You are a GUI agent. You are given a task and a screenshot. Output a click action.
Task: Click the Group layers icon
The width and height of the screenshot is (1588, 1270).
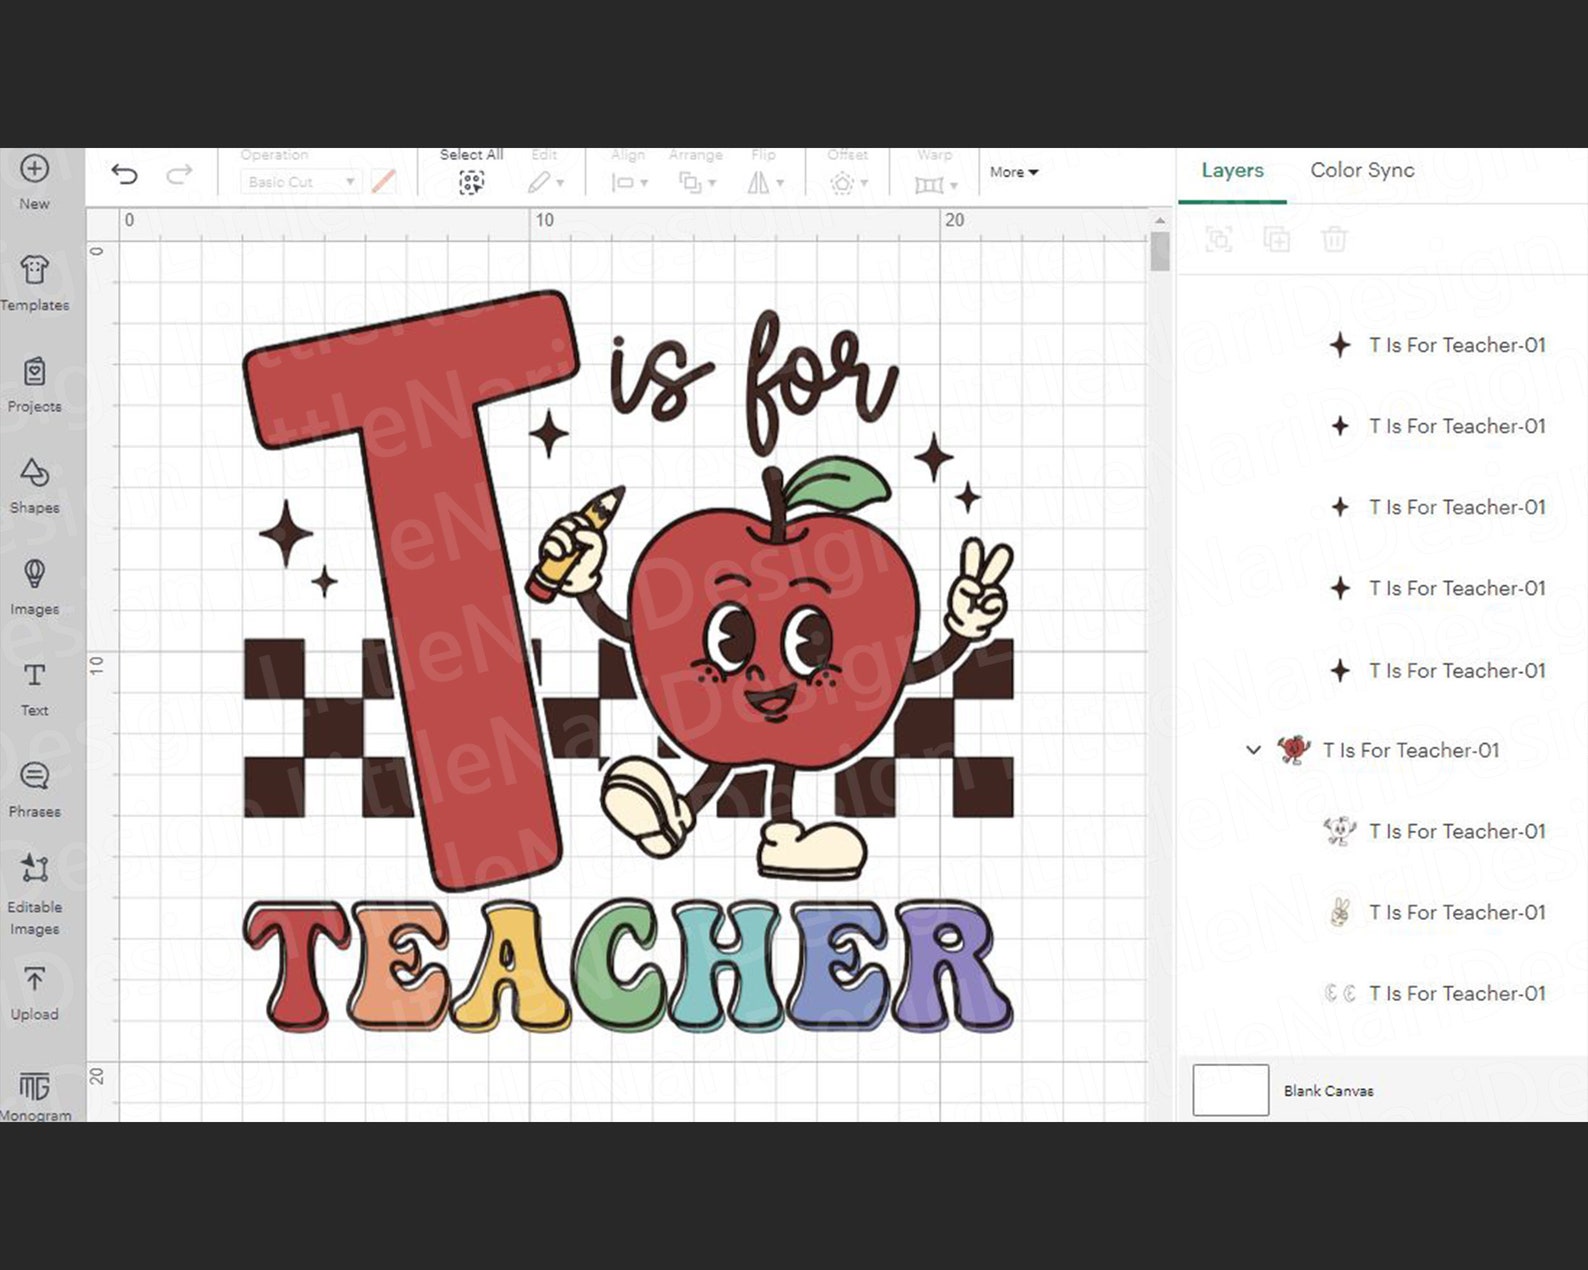click(1218, 239)
